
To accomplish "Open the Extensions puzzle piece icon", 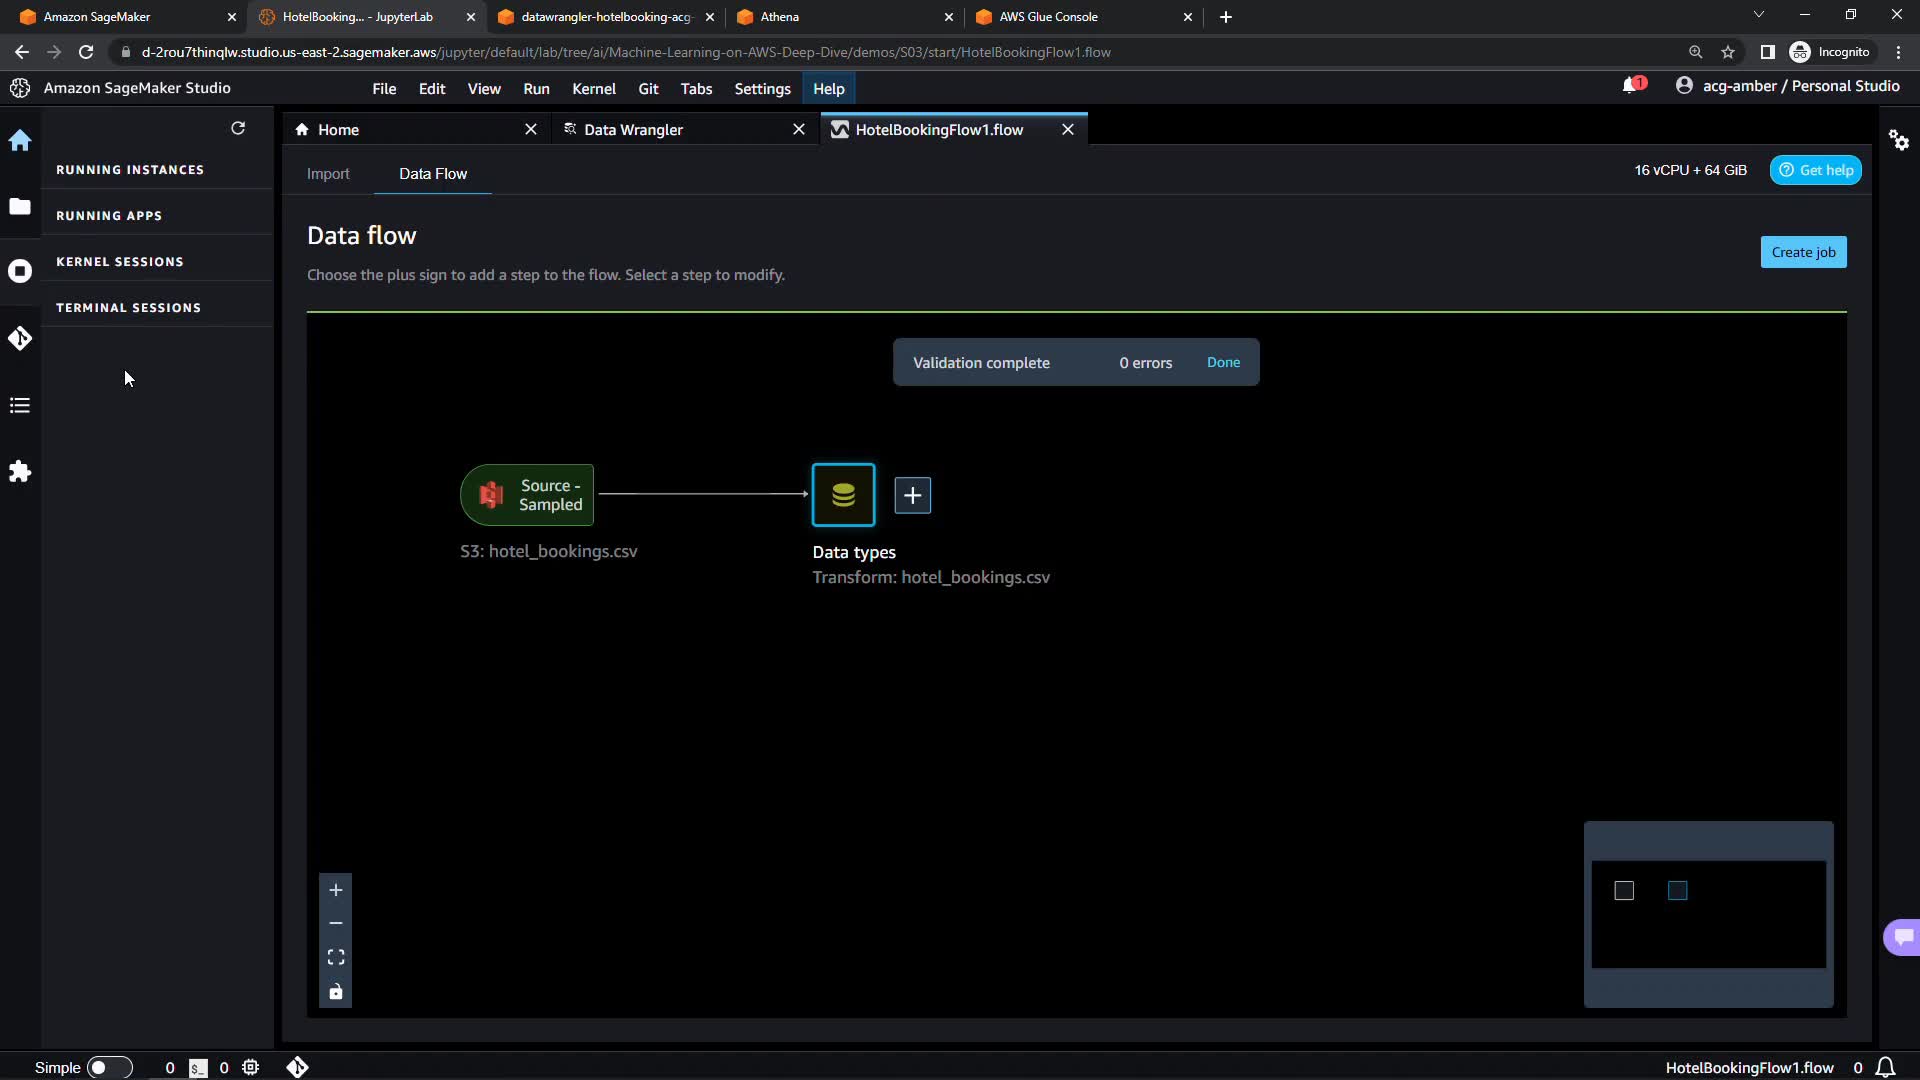I will [x=20, y=472].
